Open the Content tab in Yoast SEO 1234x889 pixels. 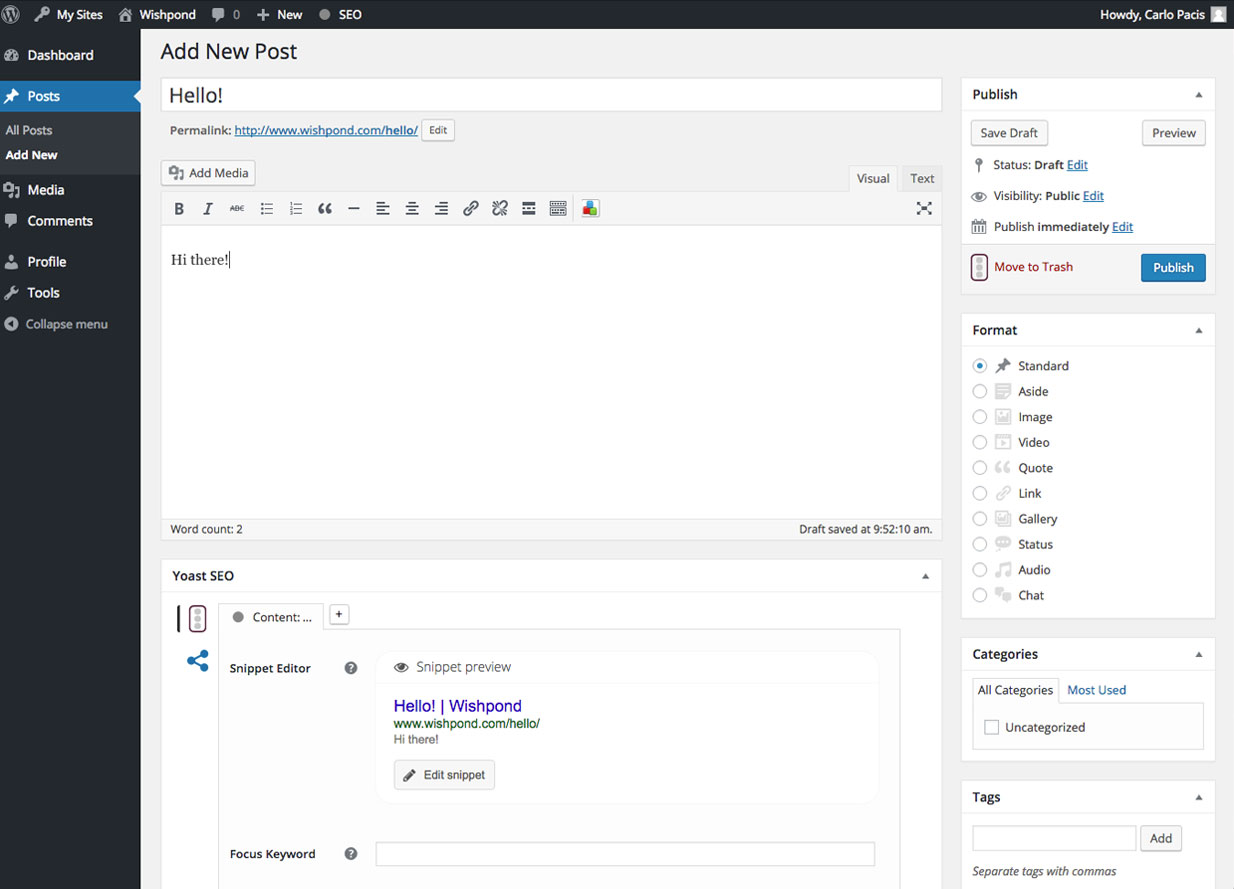[271, 617]
